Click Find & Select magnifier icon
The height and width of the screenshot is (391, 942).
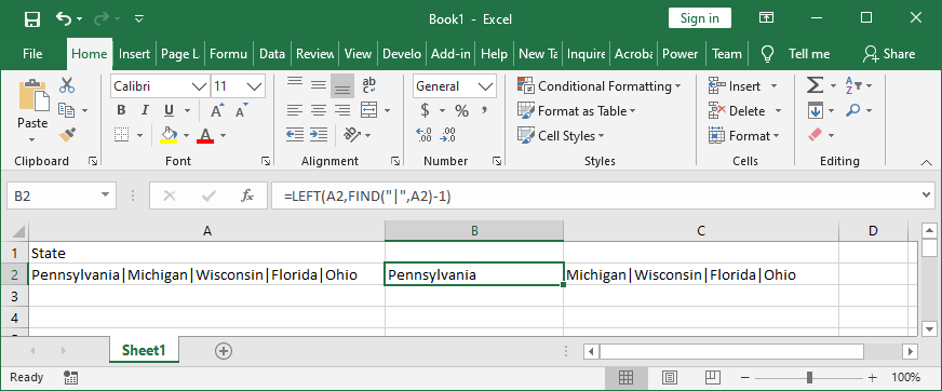853,110
